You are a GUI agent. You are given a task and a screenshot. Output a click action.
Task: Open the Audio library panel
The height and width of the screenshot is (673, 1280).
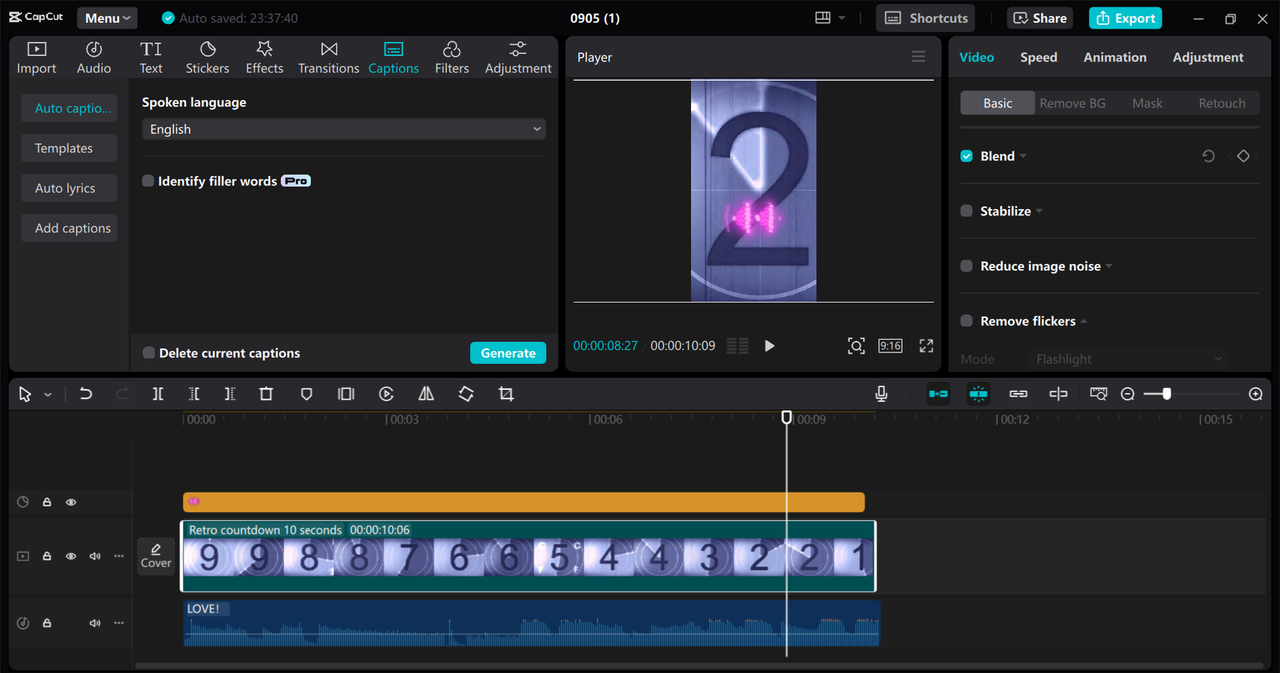tap(94, 58)
